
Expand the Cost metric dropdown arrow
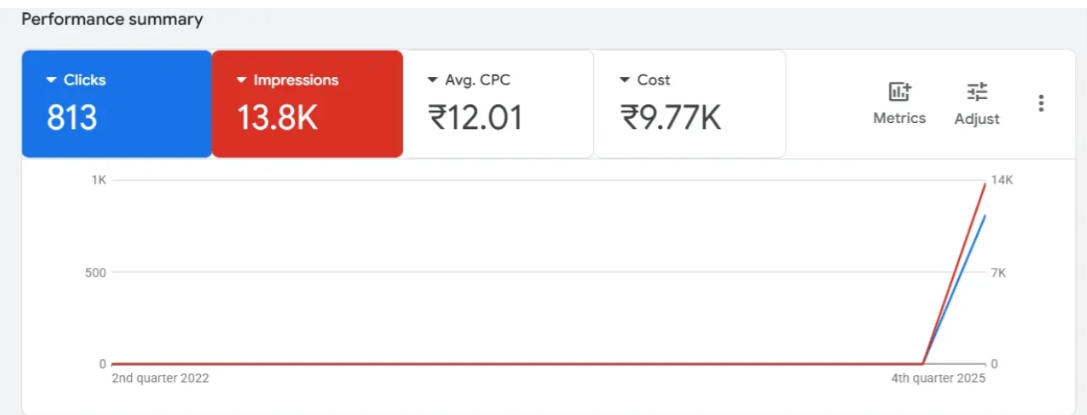624,80
